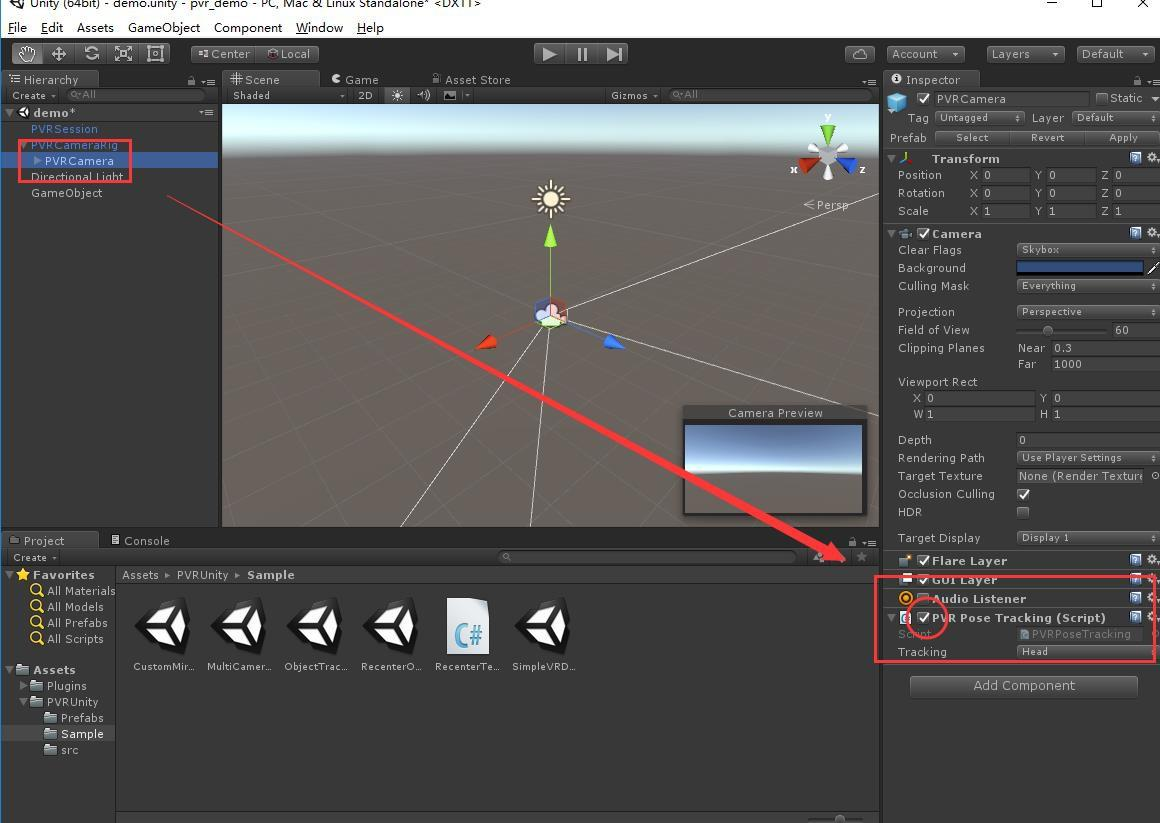Click the save search star icon
Screen dimensions: 1160x823
click(862, 557)
